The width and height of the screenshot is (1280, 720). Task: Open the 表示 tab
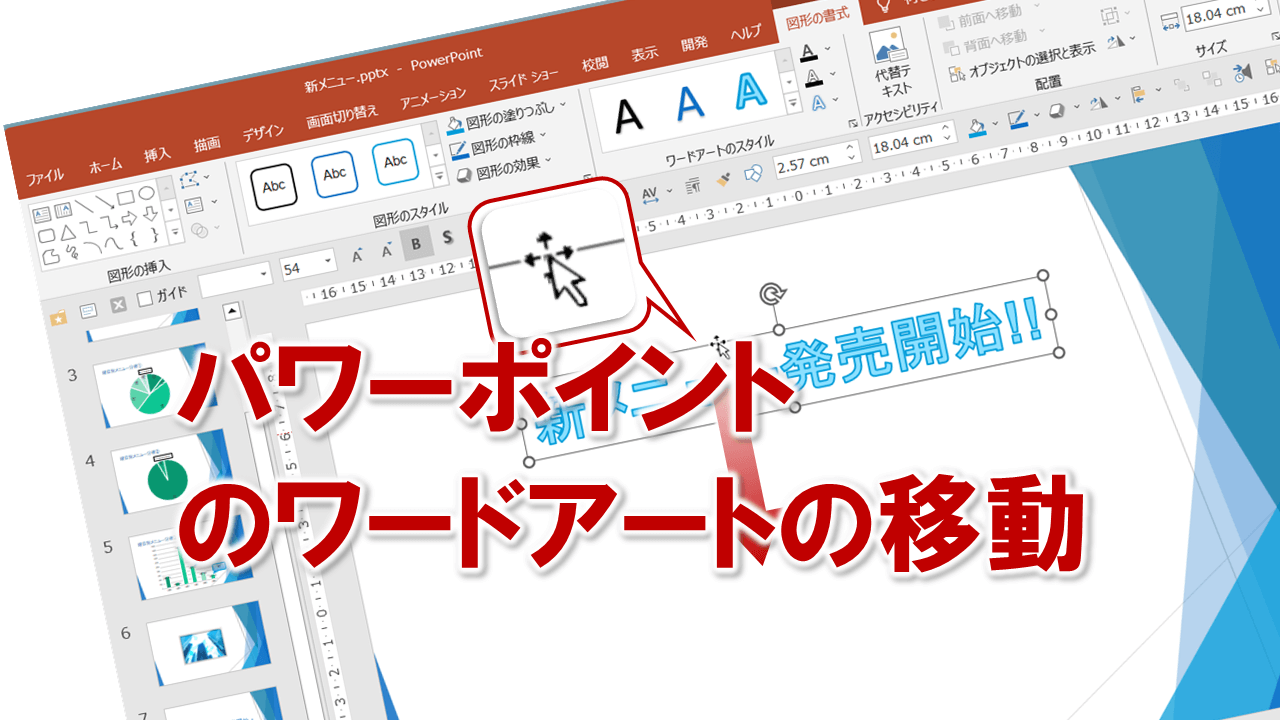pyautogui.click(x=645, y=54)
